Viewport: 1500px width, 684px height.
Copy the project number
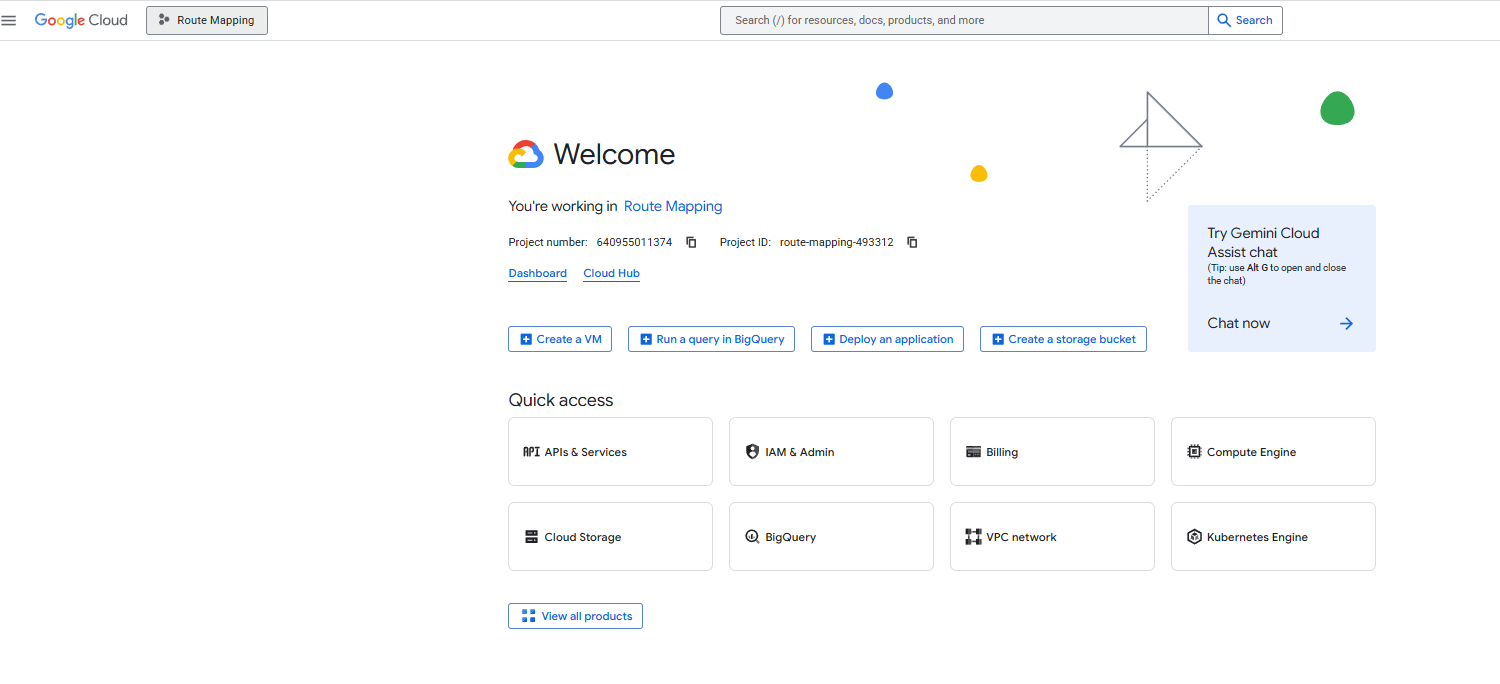pos(691,242)
